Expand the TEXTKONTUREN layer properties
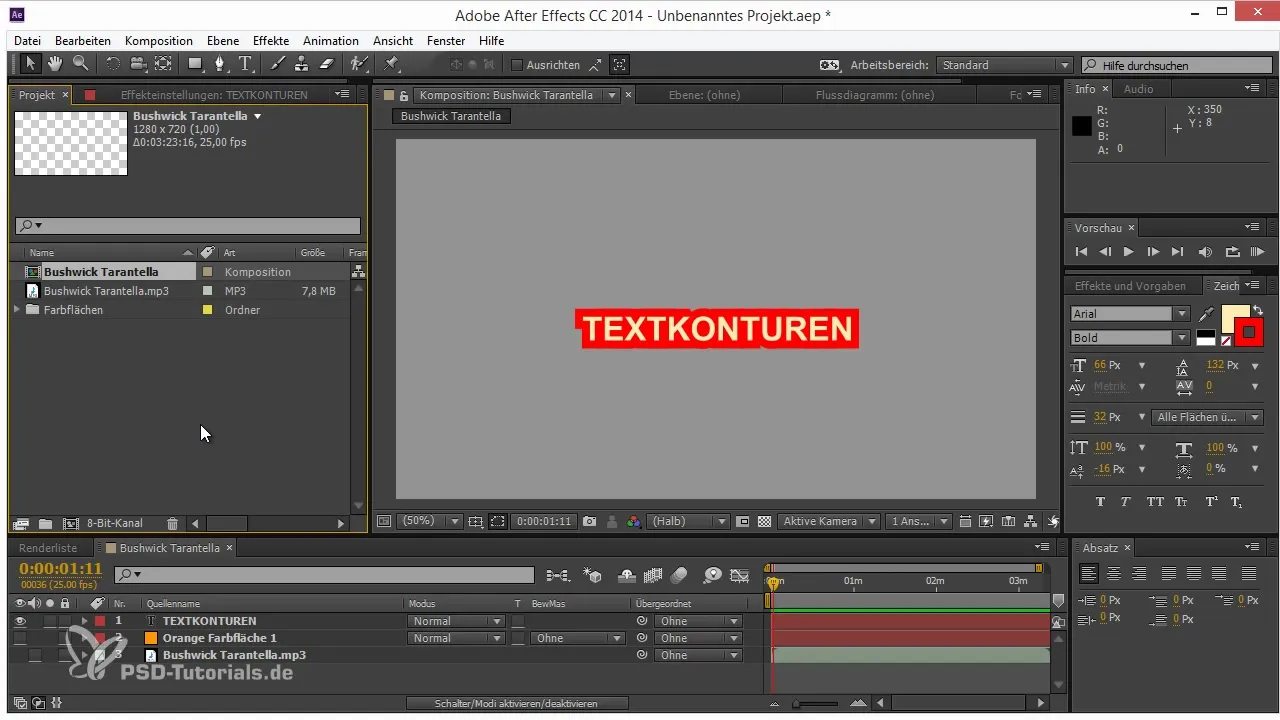The width and height of the screenshot is (1280, 720). coord(85,621)
